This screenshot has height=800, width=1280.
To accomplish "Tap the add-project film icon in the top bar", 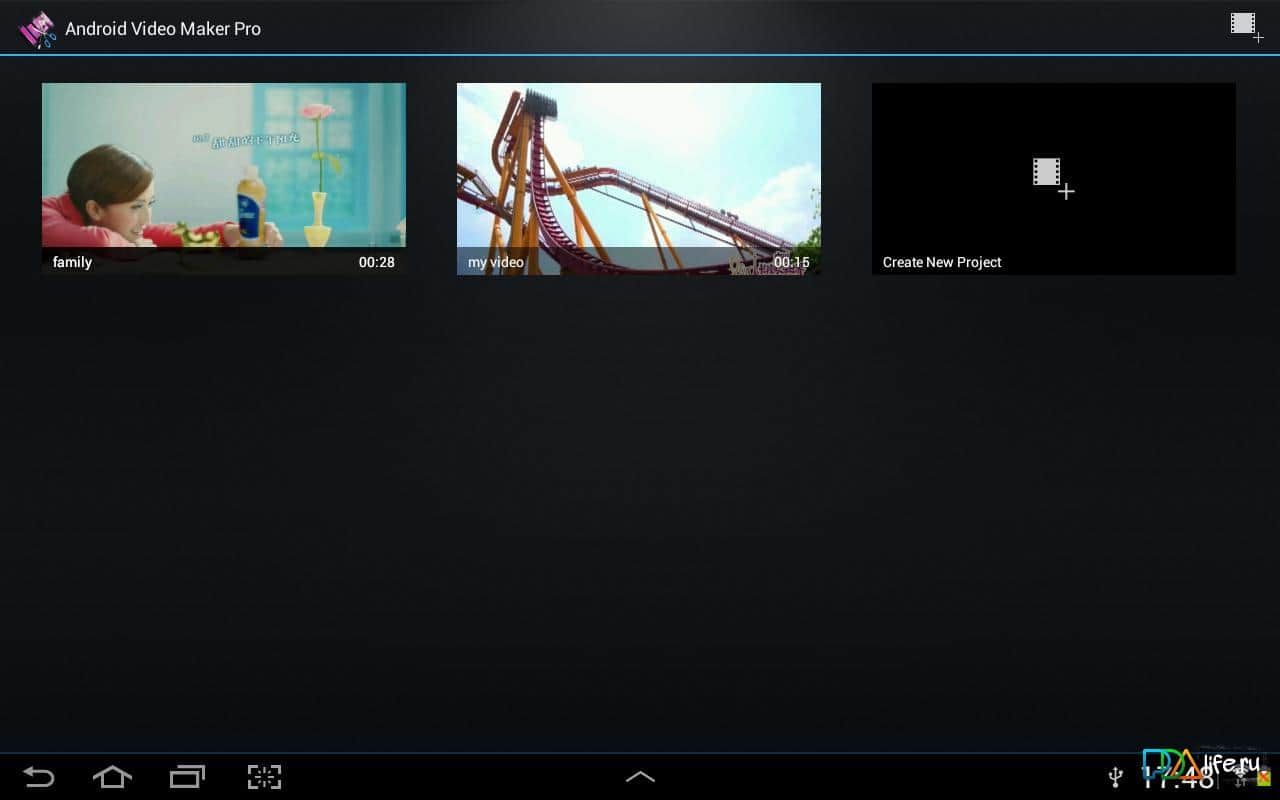I will [1246, 26].
